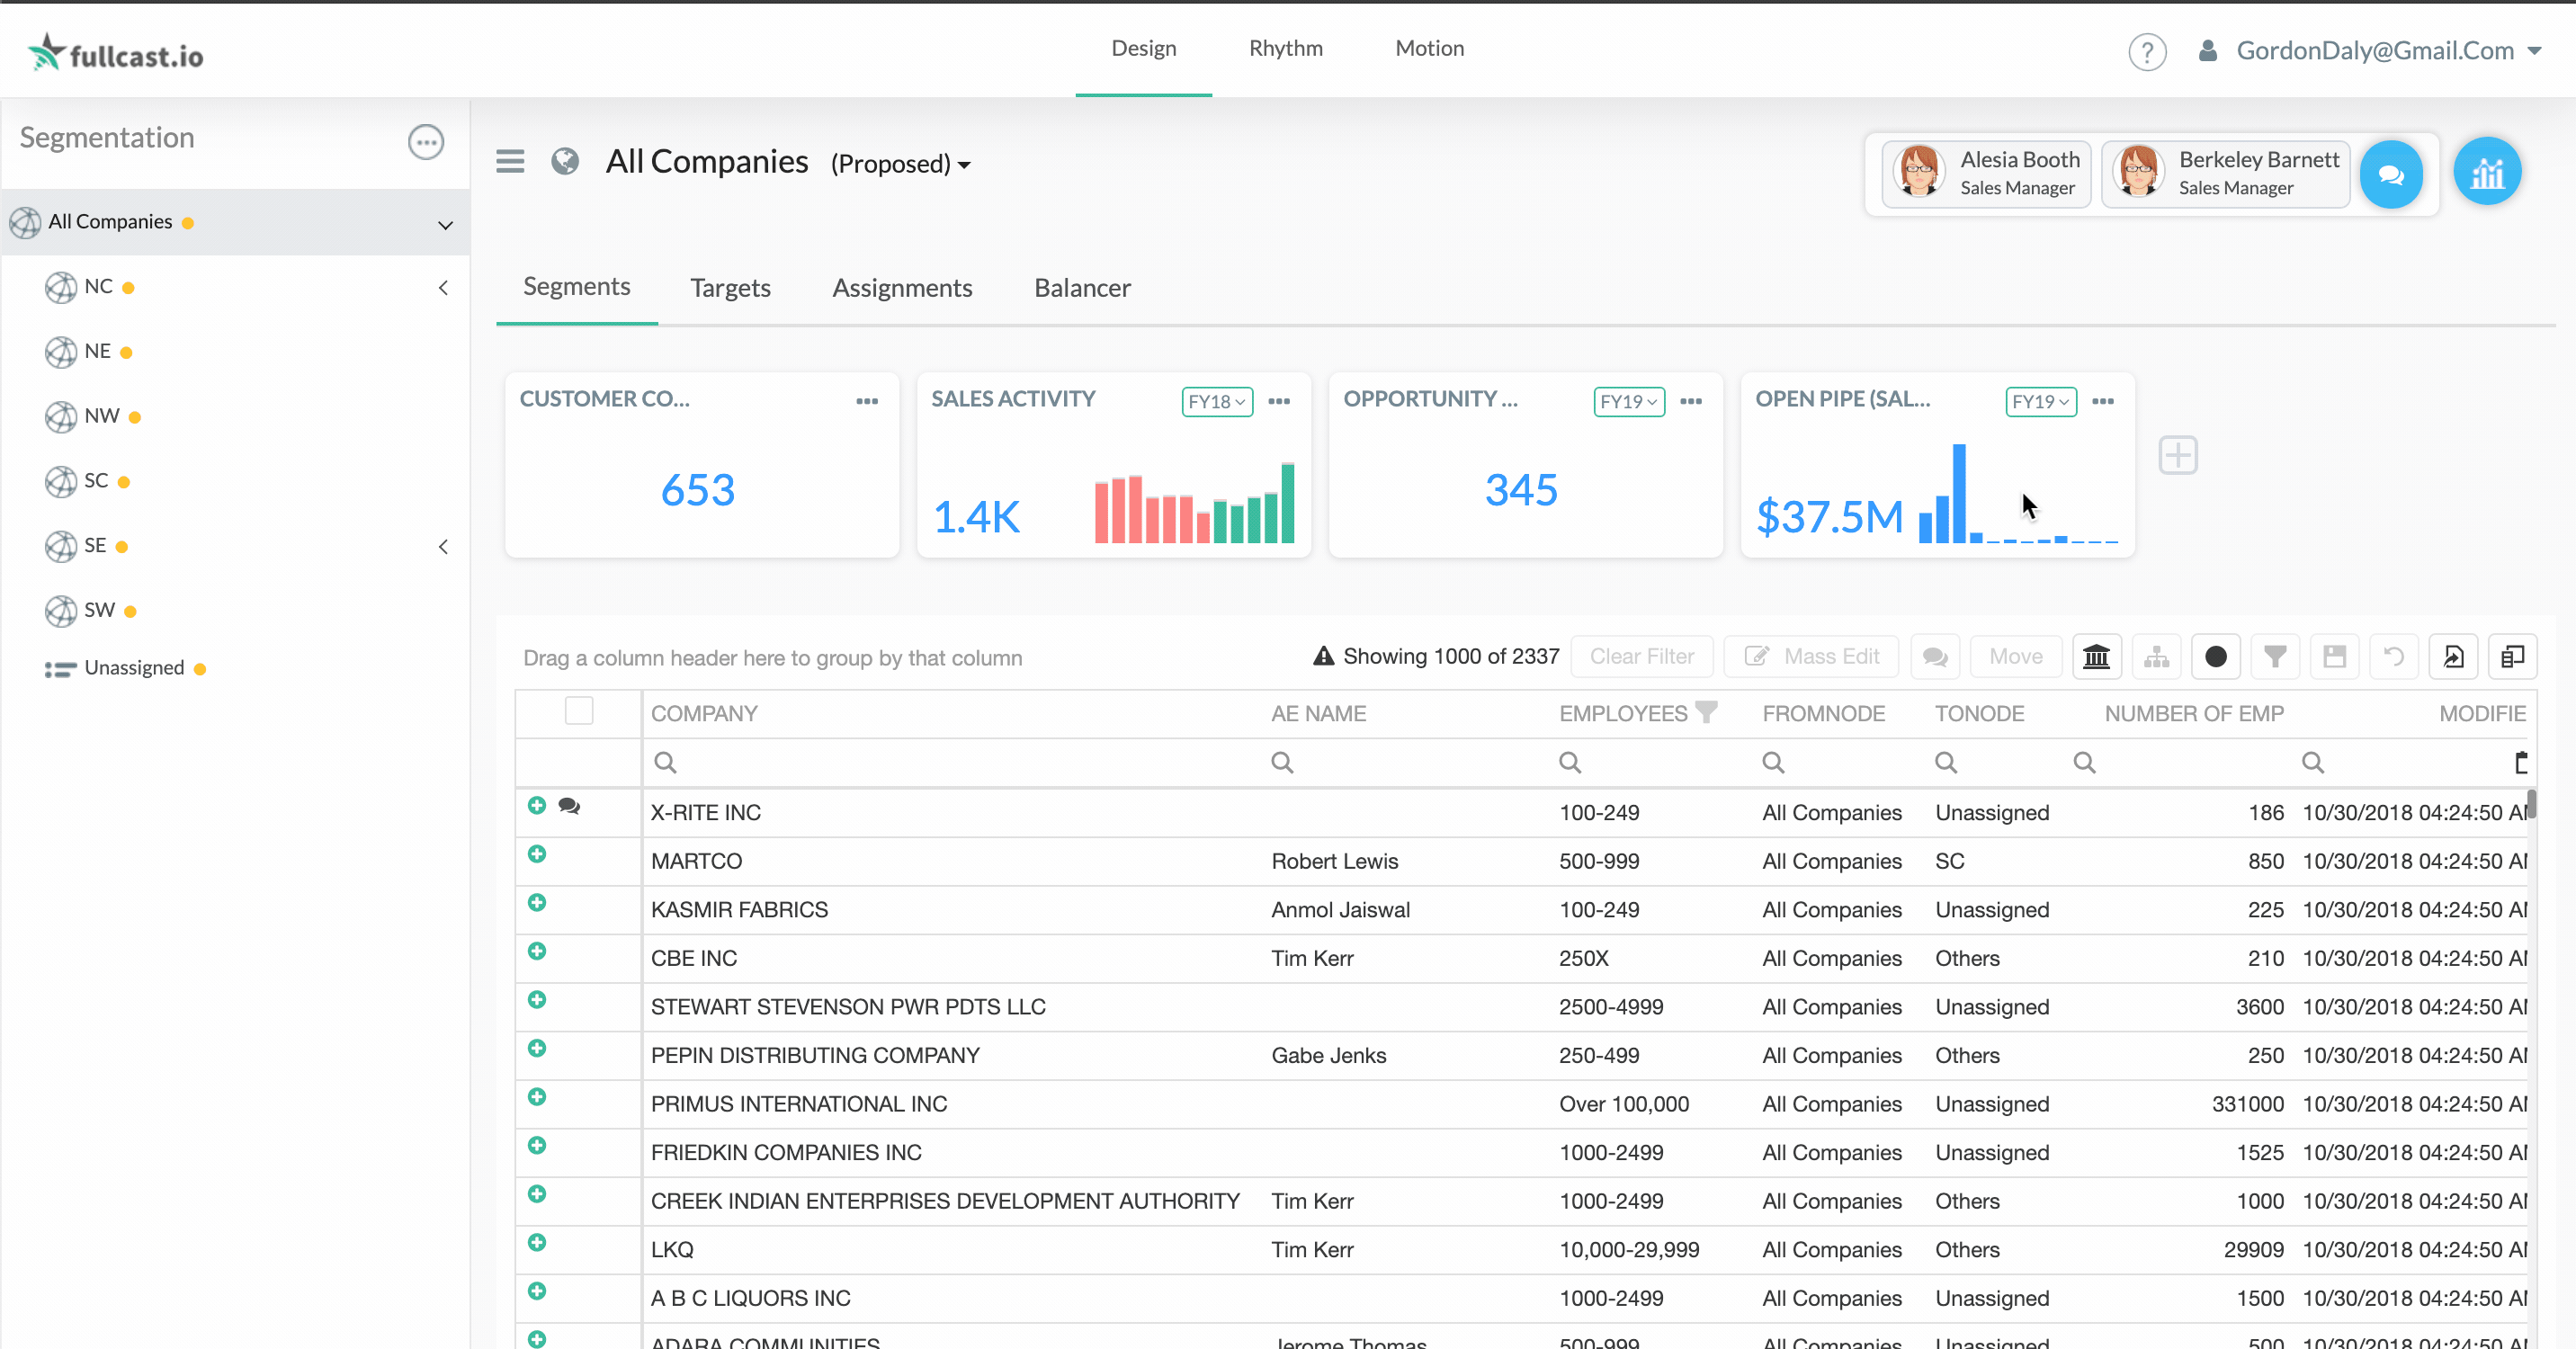Click the column chooser toolbar icon
The image size is (2576, 1349).
click(x=2512, y=657)
